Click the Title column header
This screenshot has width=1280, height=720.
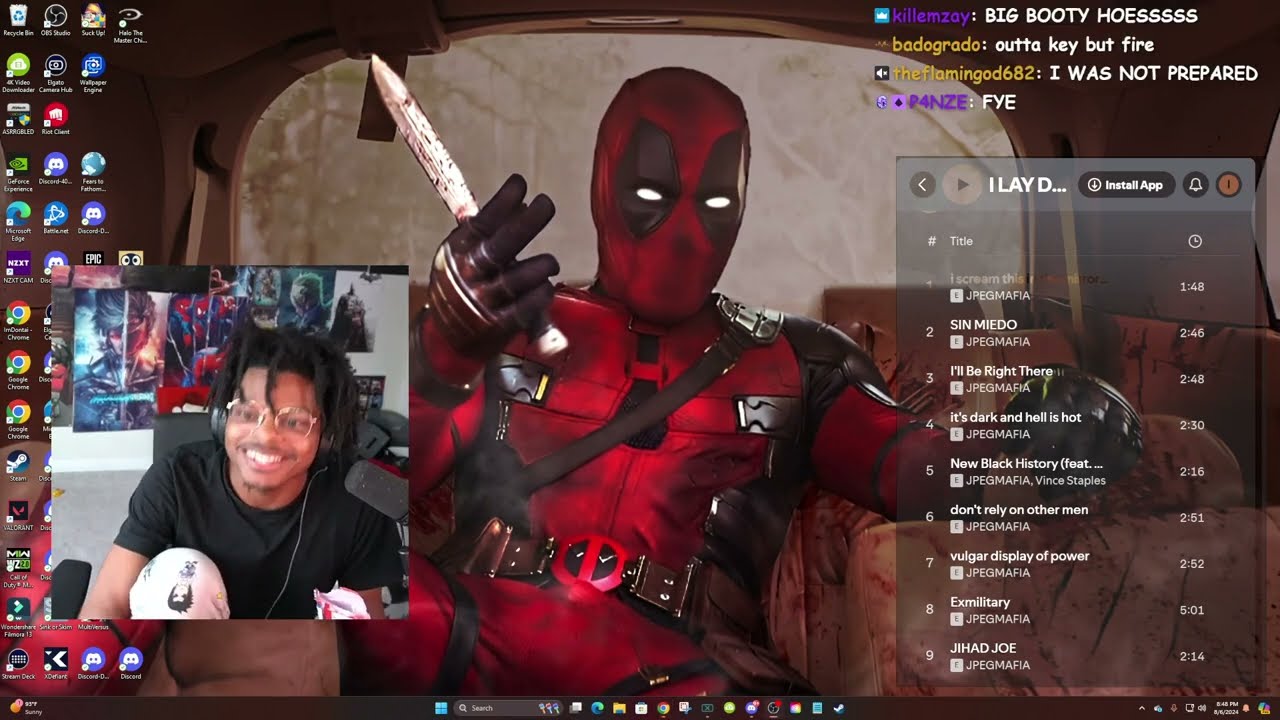(x=961, y=241)
